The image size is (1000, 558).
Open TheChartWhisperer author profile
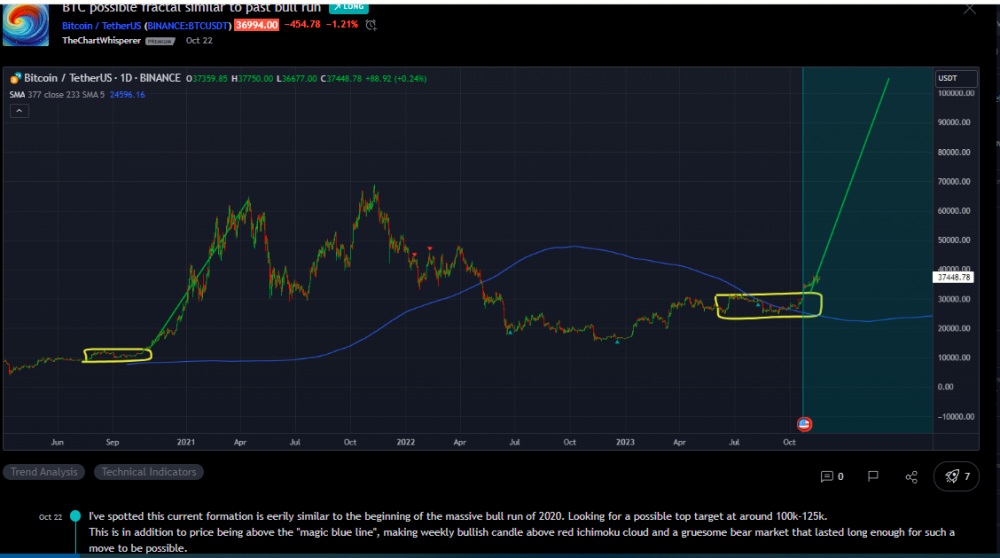tap(101, 41)
